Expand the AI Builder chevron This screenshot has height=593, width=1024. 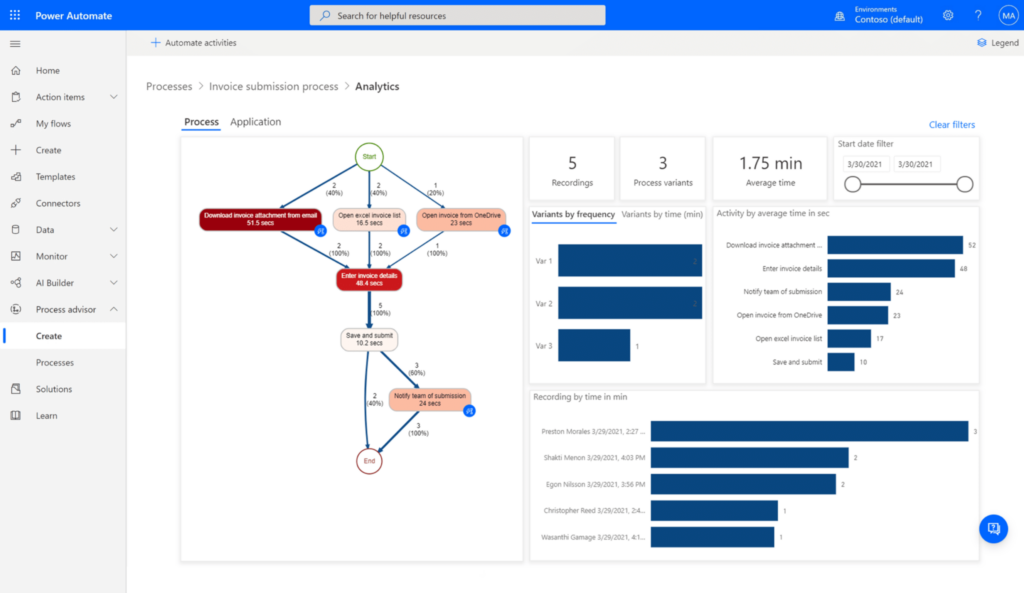114,283
